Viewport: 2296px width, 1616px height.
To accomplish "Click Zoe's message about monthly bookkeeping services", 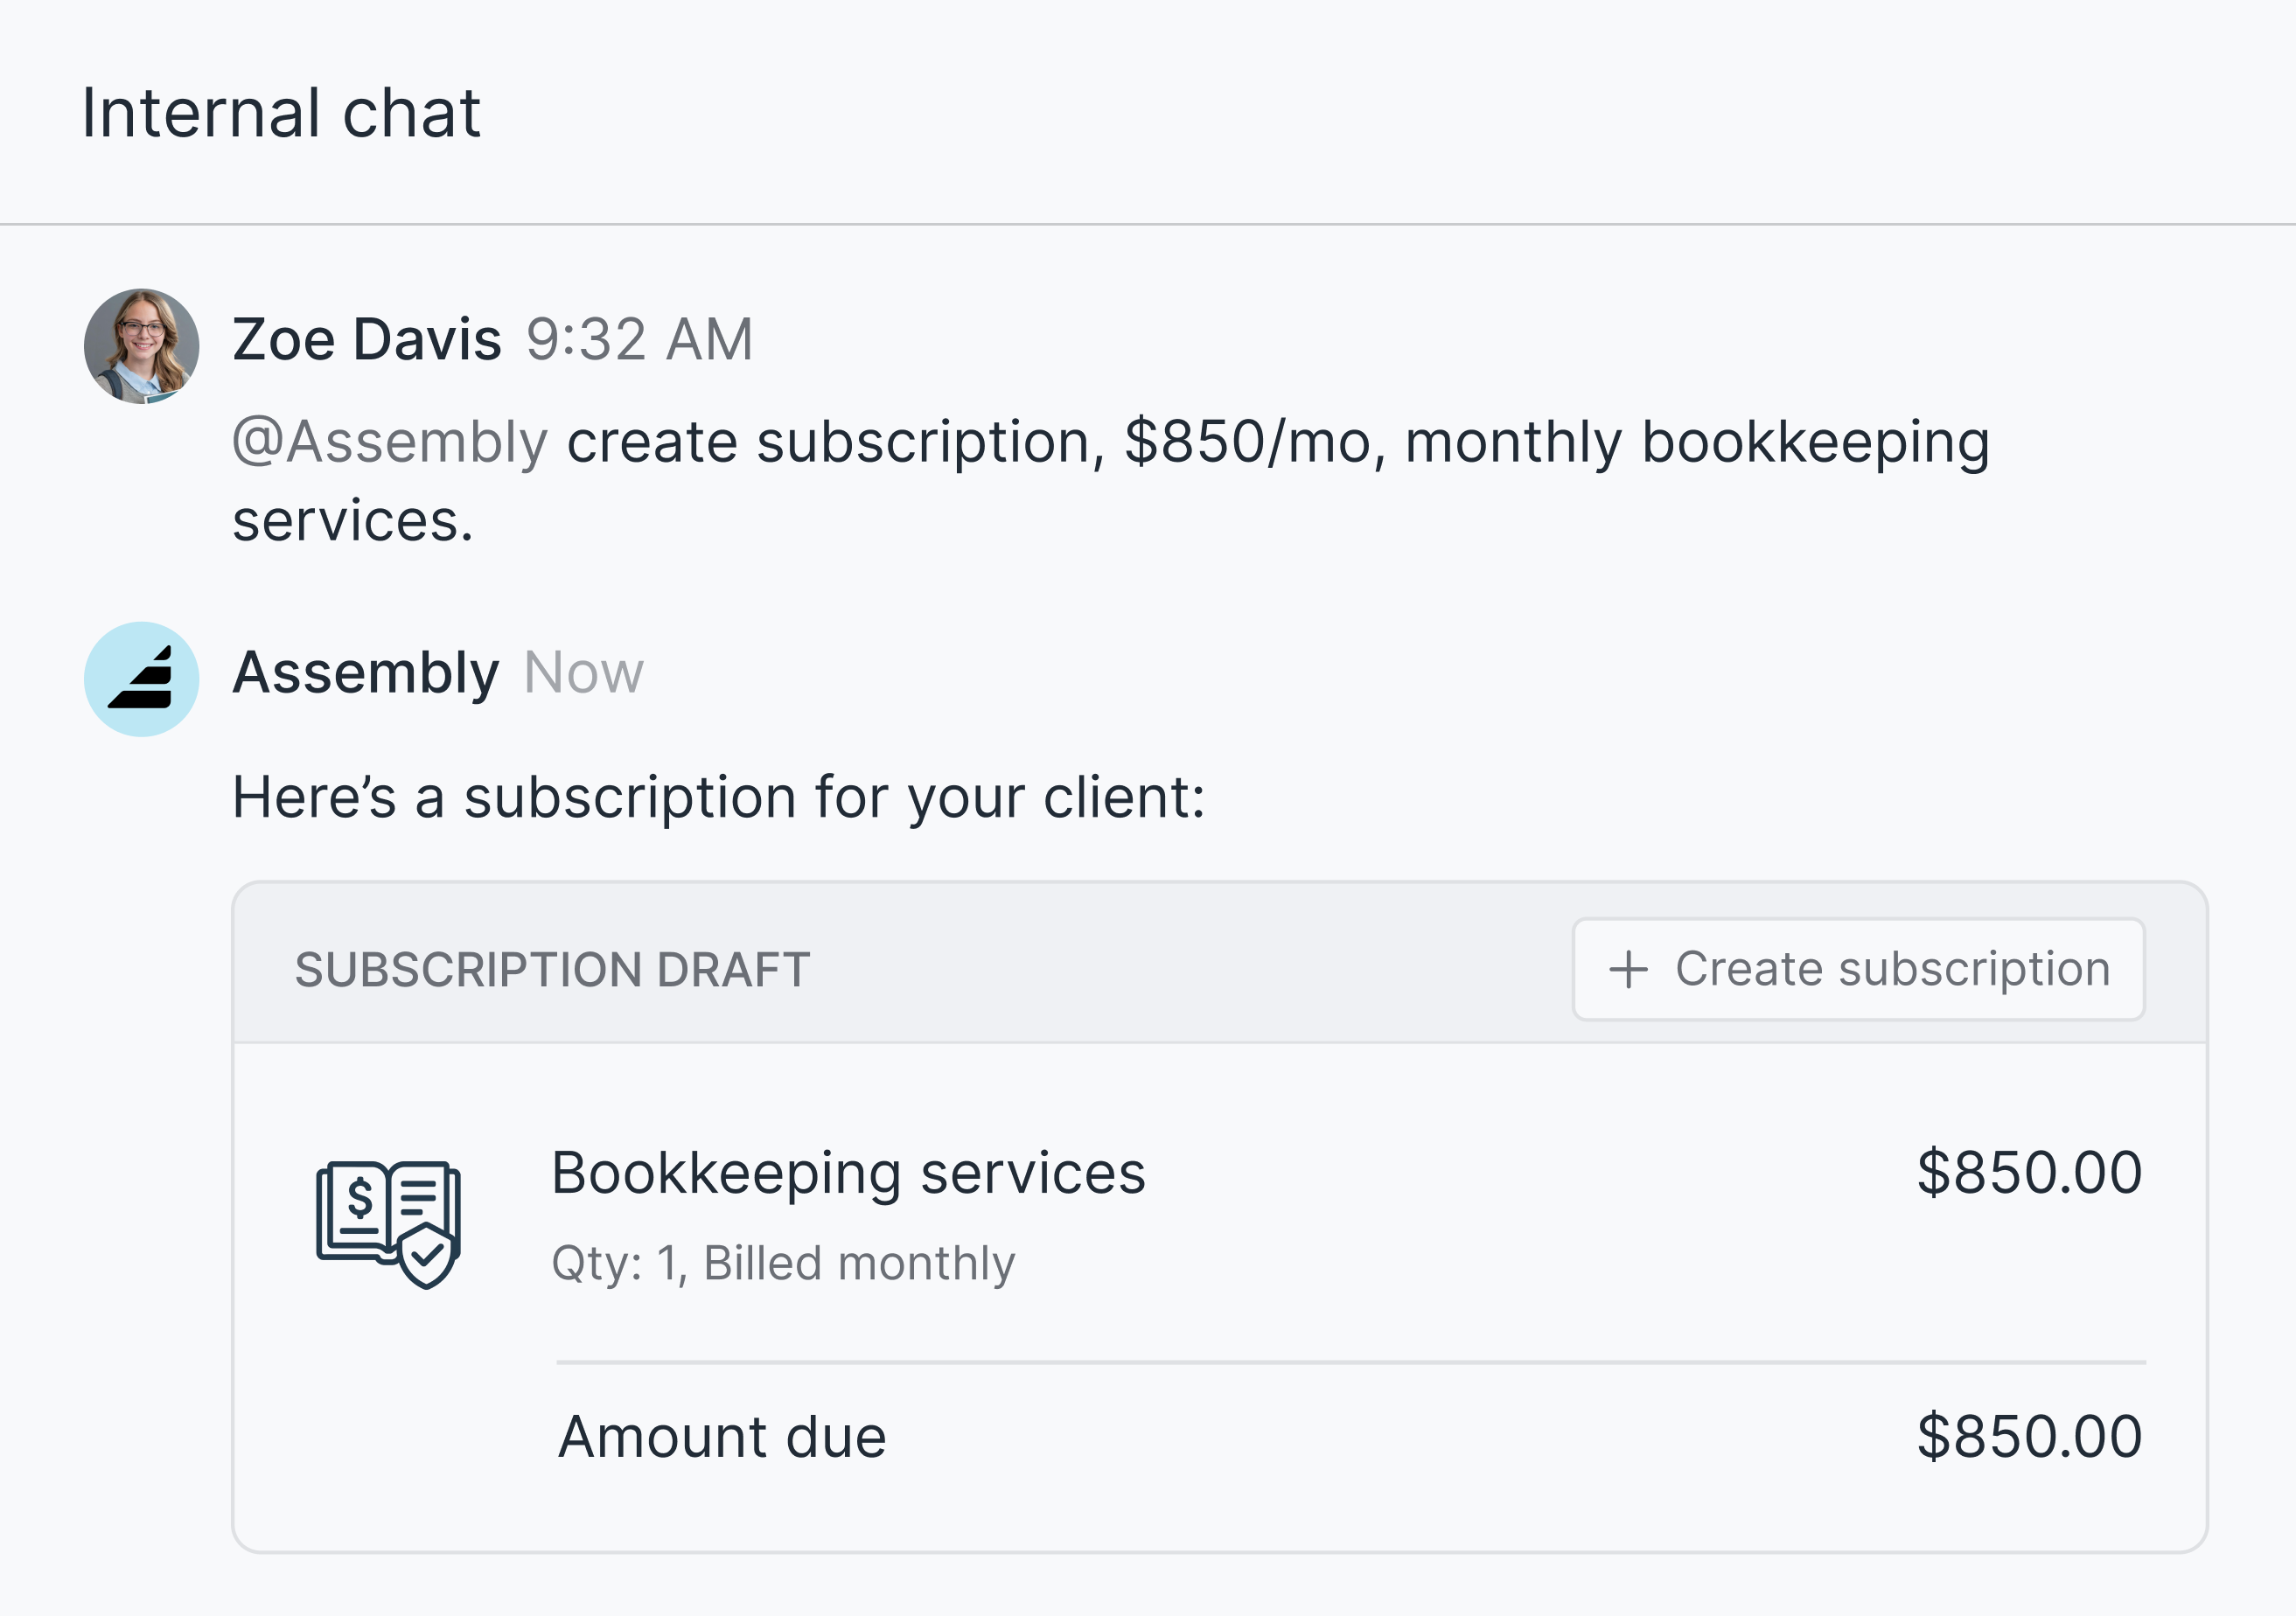I will [1111, 481].
